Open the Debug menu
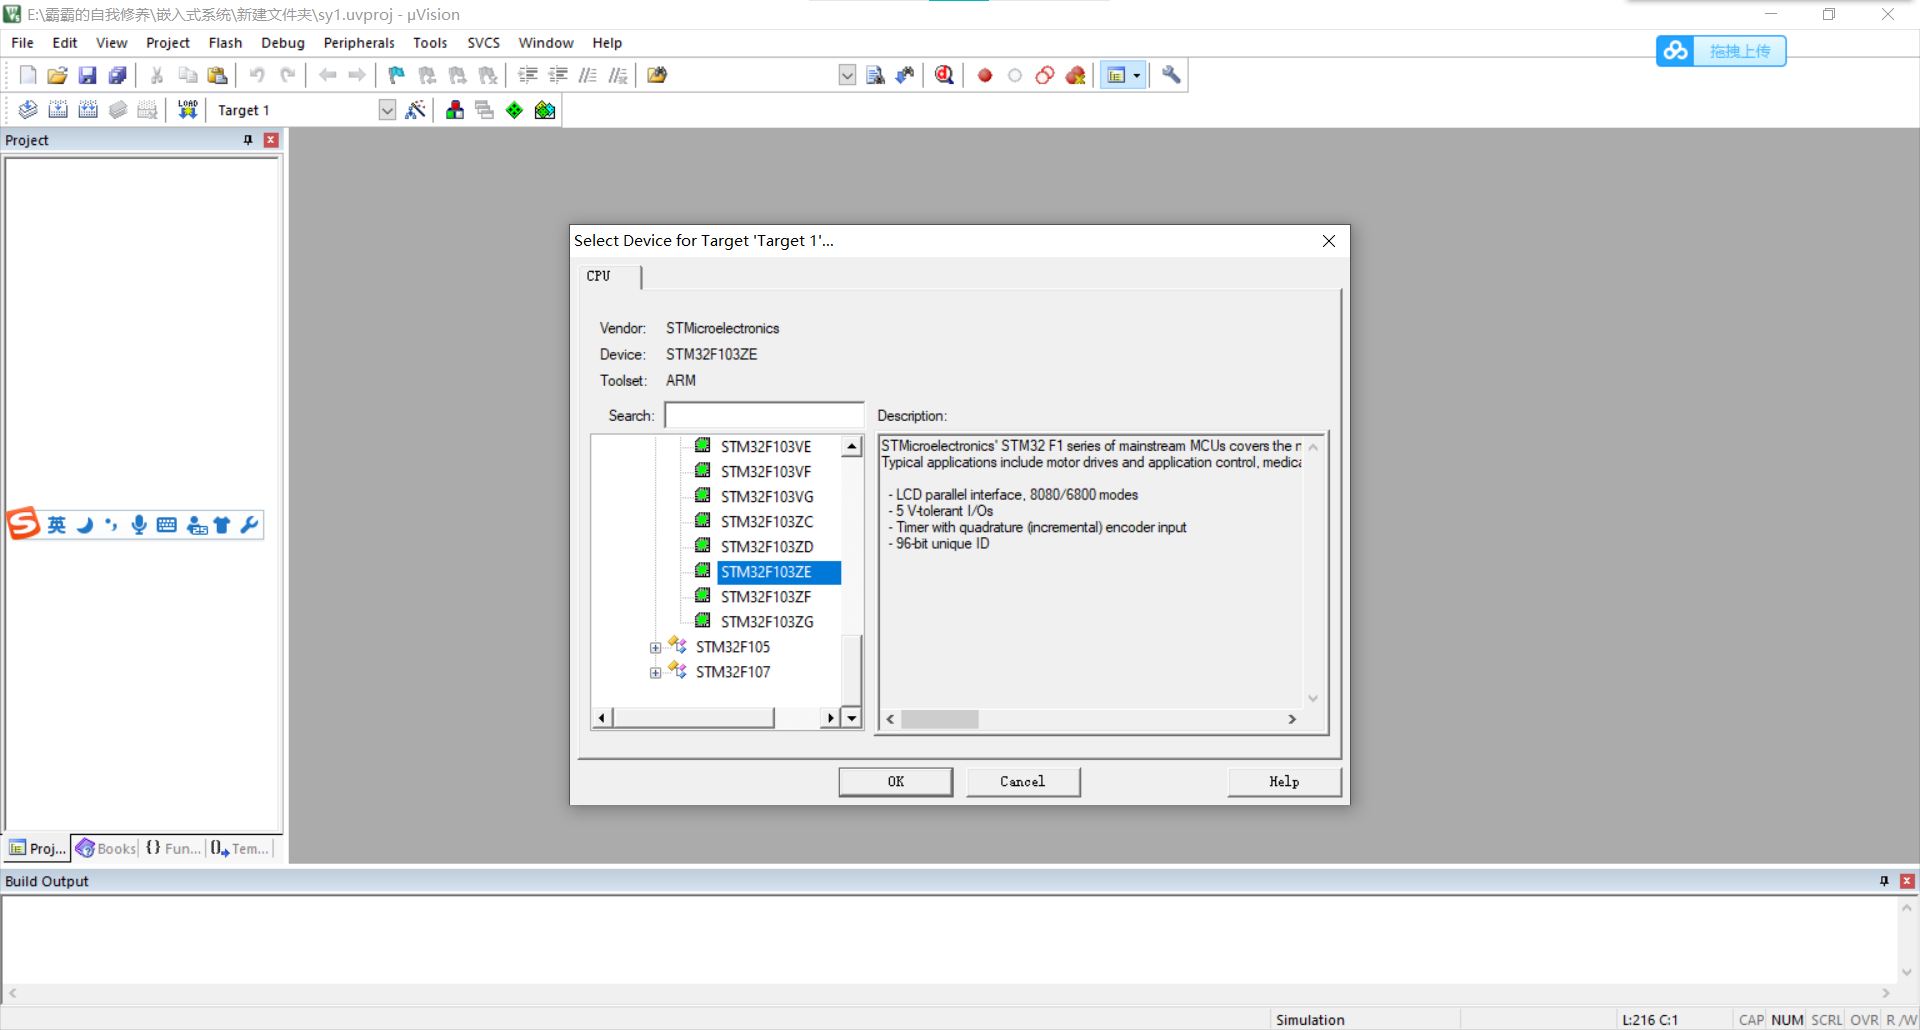 [x=283, y=43]
